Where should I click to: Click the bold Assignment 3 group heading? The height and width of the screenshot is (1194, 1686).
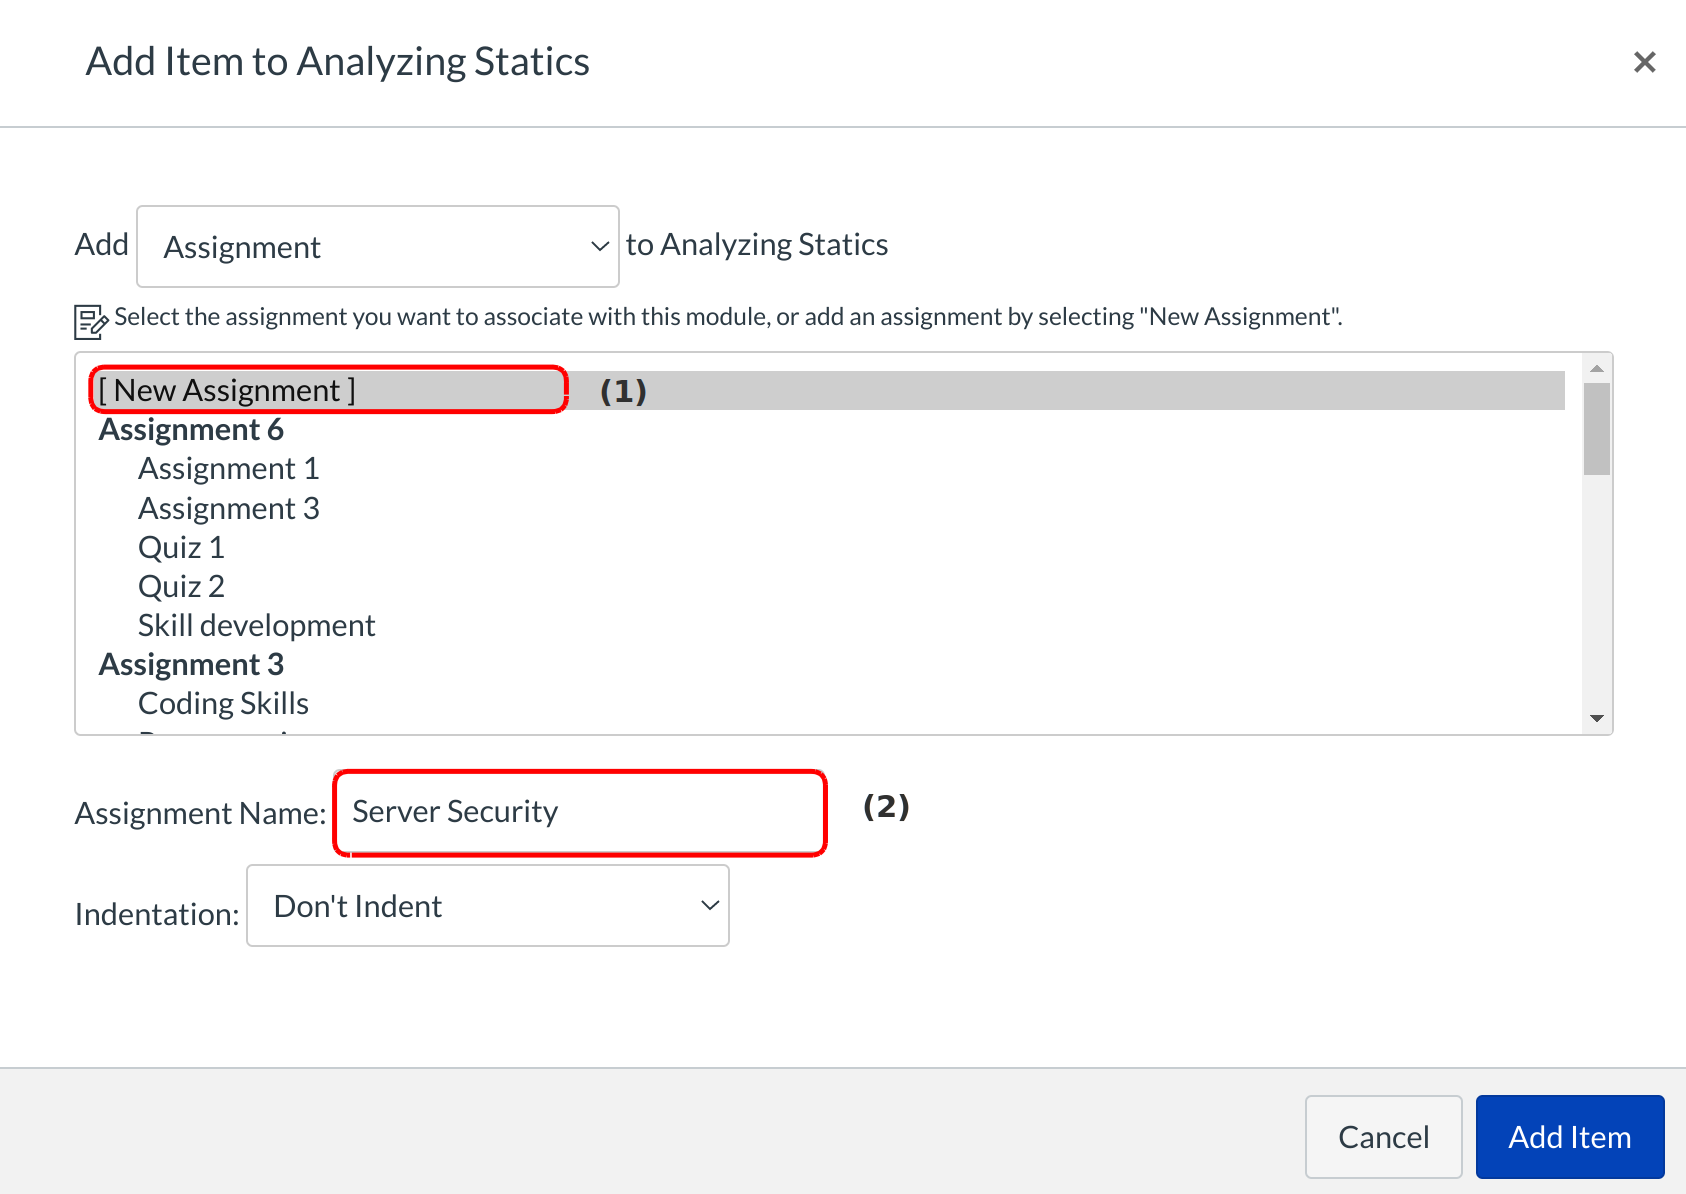[191, 665]
